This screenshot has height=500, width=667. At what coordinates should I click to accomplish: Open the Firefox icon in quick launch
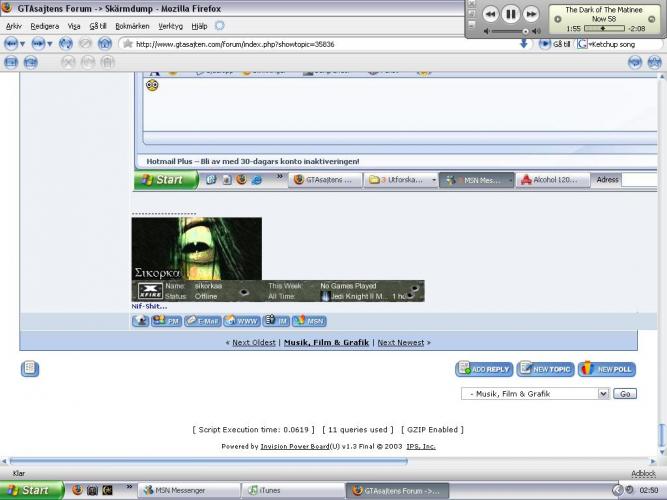[77, 490]
